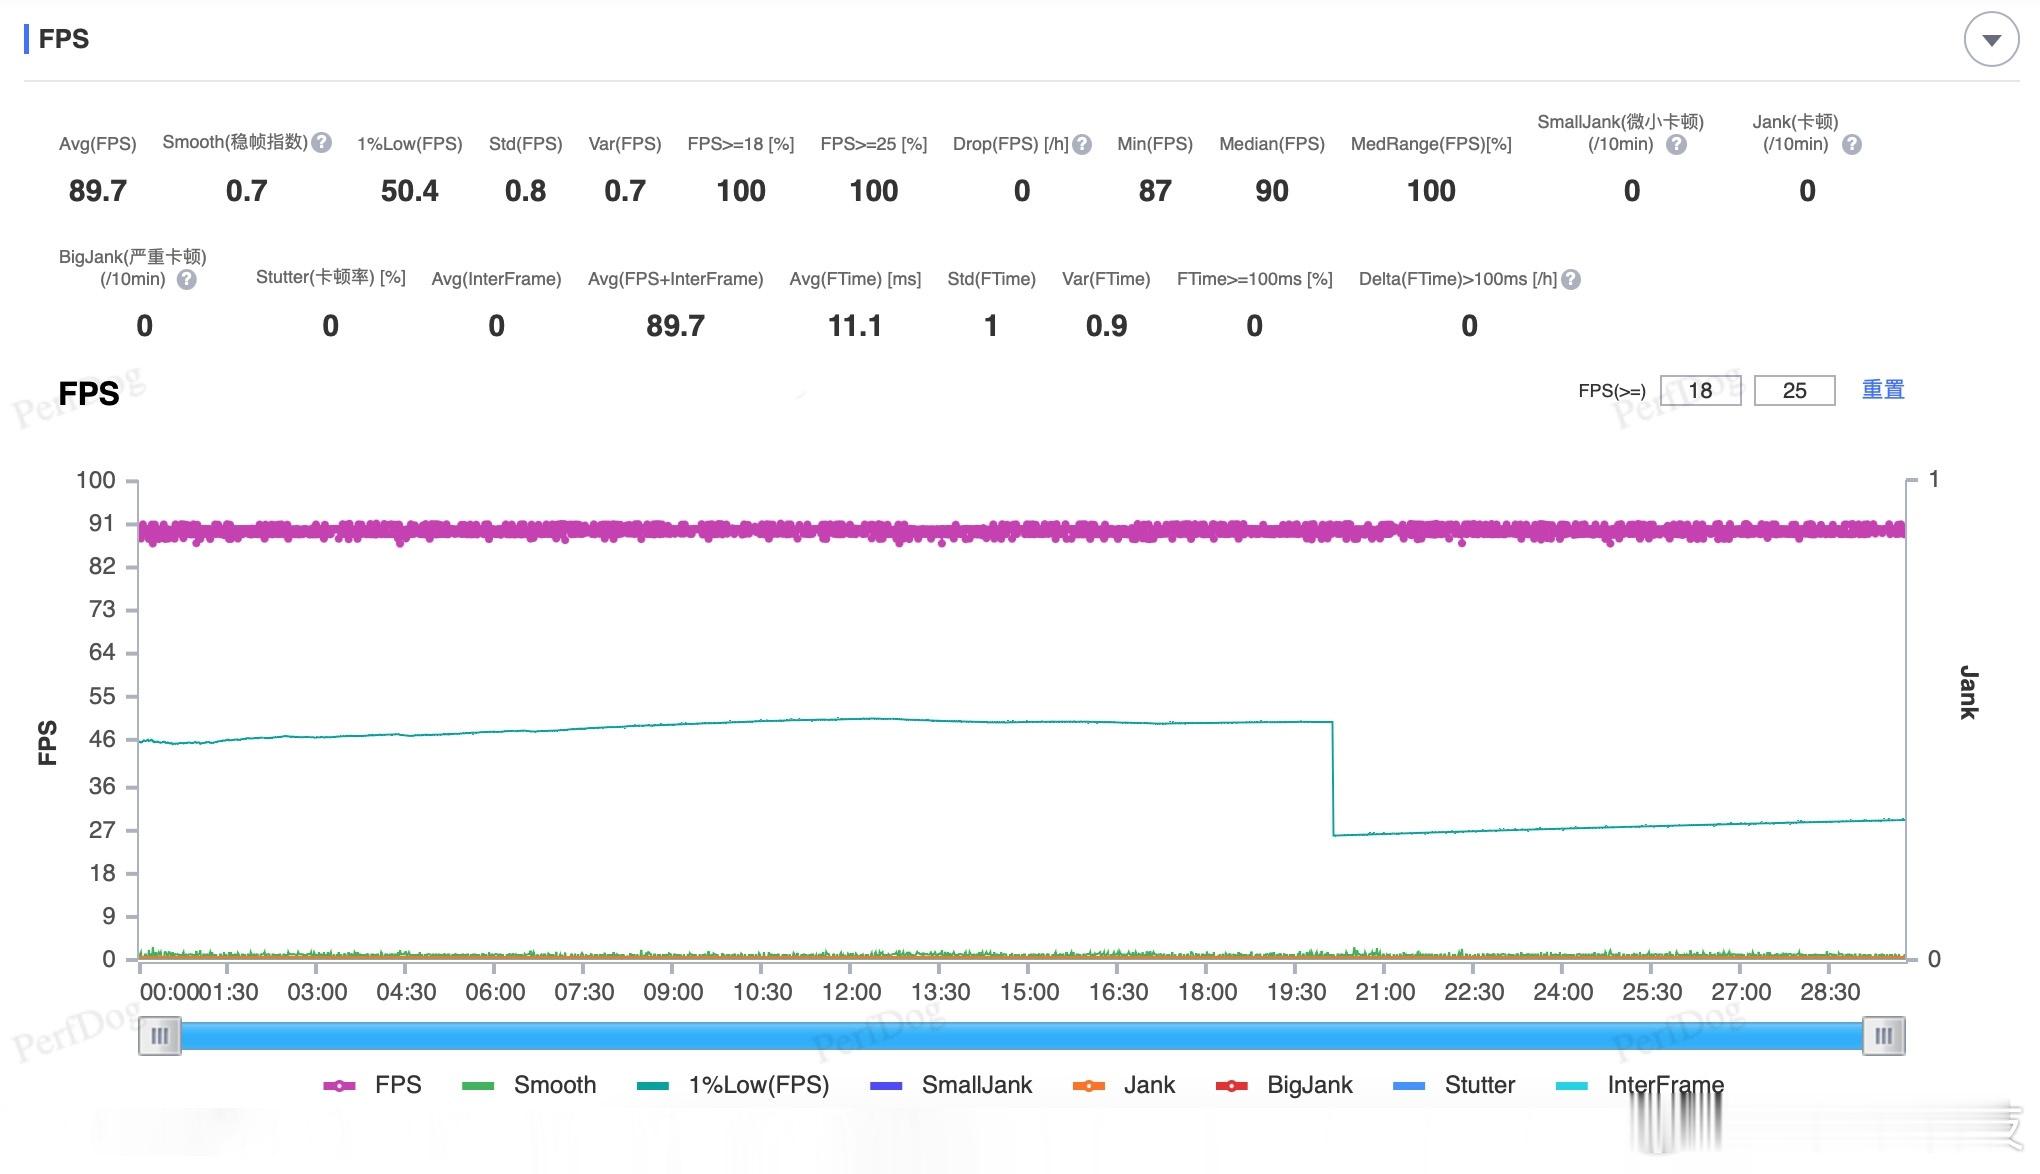Reset the FPS thresholds with 重置 link
This screenshot has height=1174, width=2040.
tap(1883, 389)
